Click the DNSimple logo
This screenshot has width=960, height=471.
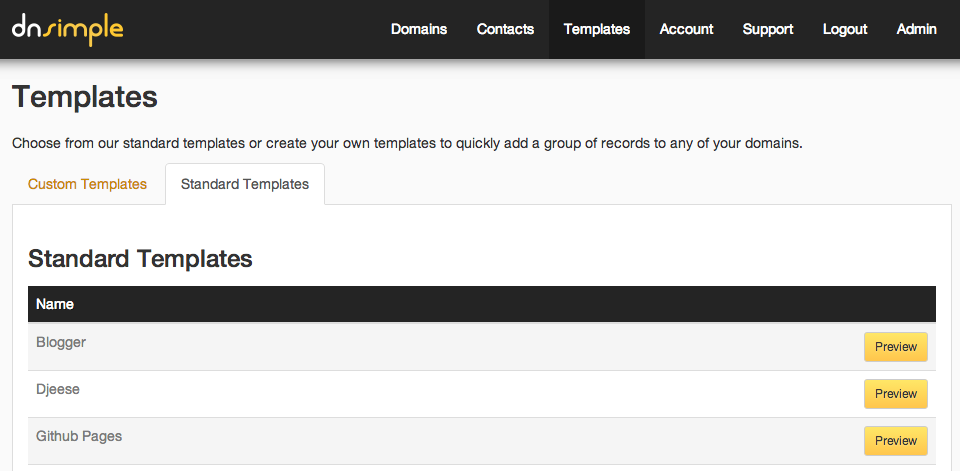tap(68, 29)
